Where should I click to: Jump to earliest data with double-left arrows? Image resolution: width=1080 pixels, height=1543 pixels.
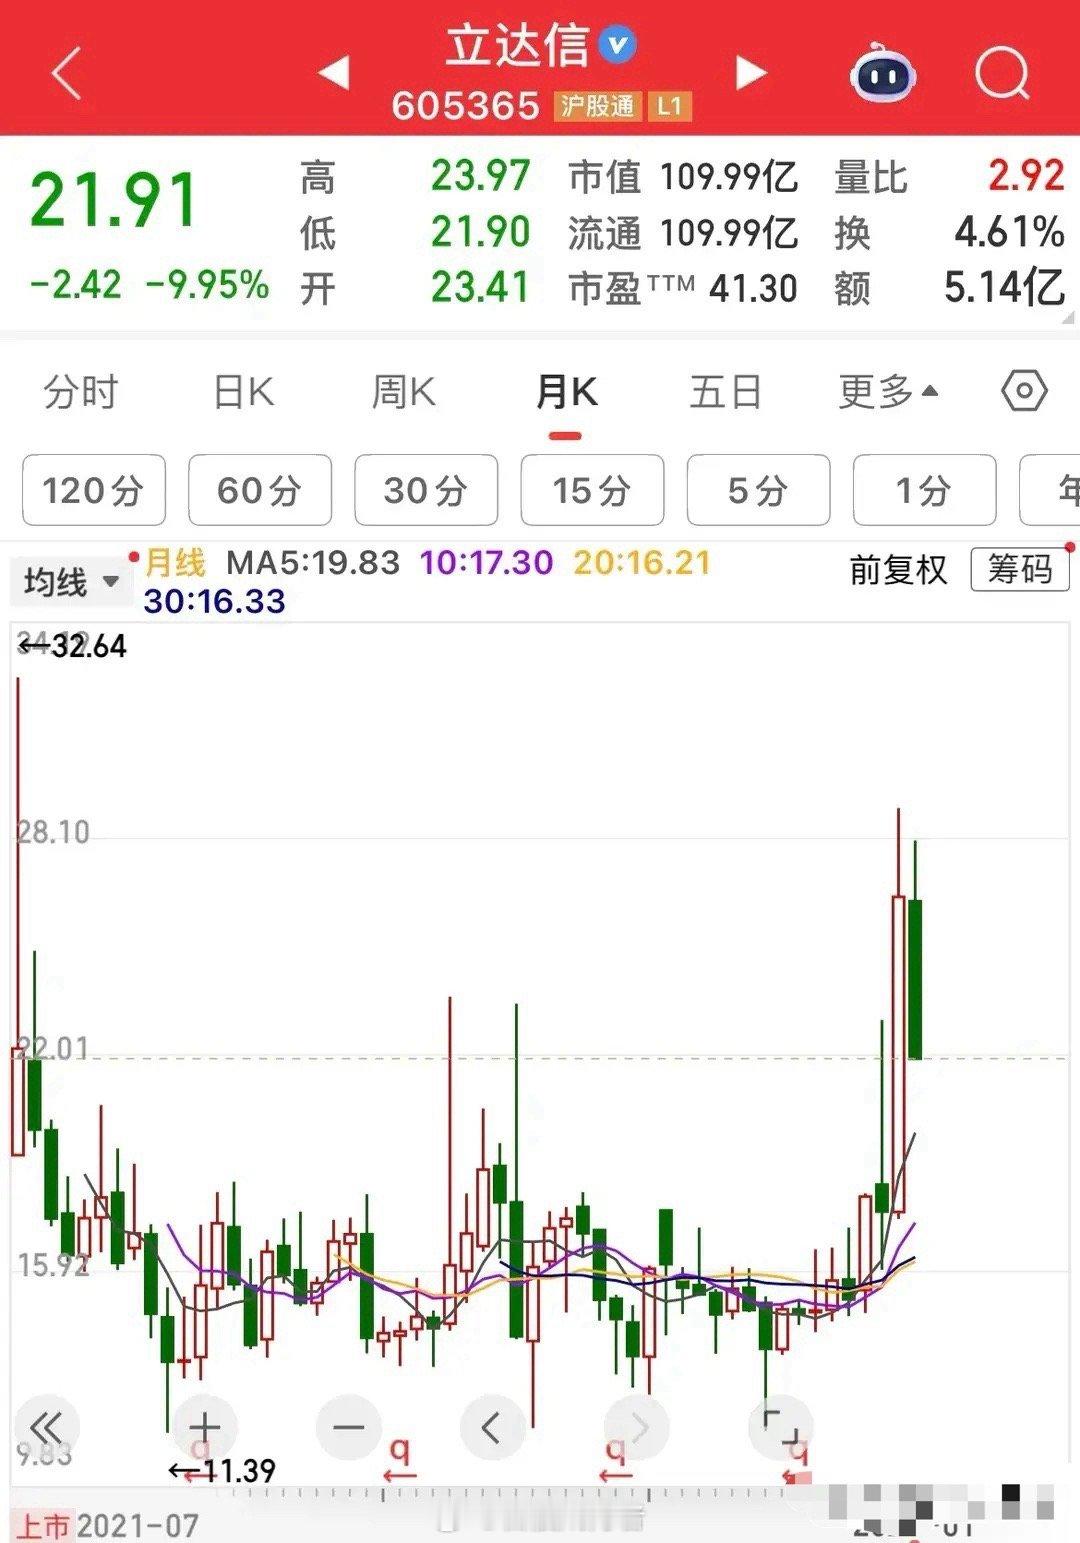[x=46, y=1426]
